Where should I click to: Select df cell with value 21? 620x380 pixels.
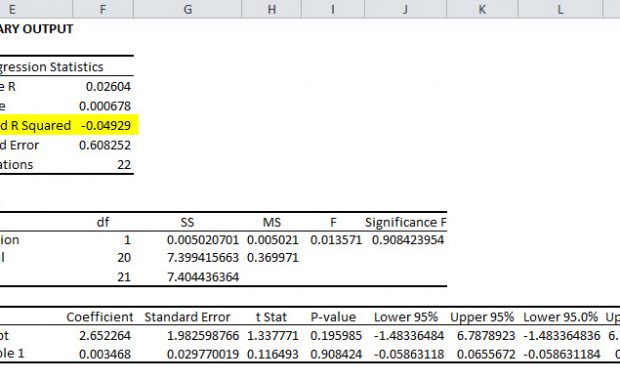click(x=124, y=277)
